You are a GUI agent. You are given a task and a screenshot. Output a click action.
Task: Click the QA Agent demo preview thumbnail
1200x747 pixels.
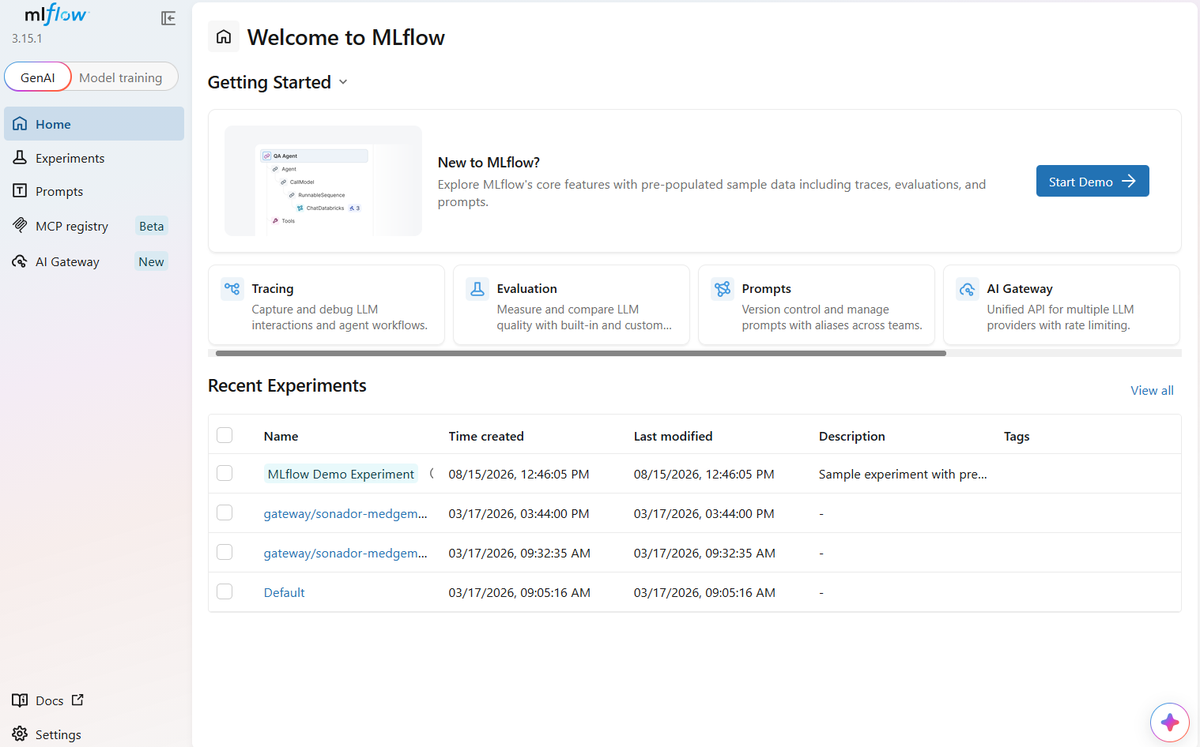click(x=323, y=181)
